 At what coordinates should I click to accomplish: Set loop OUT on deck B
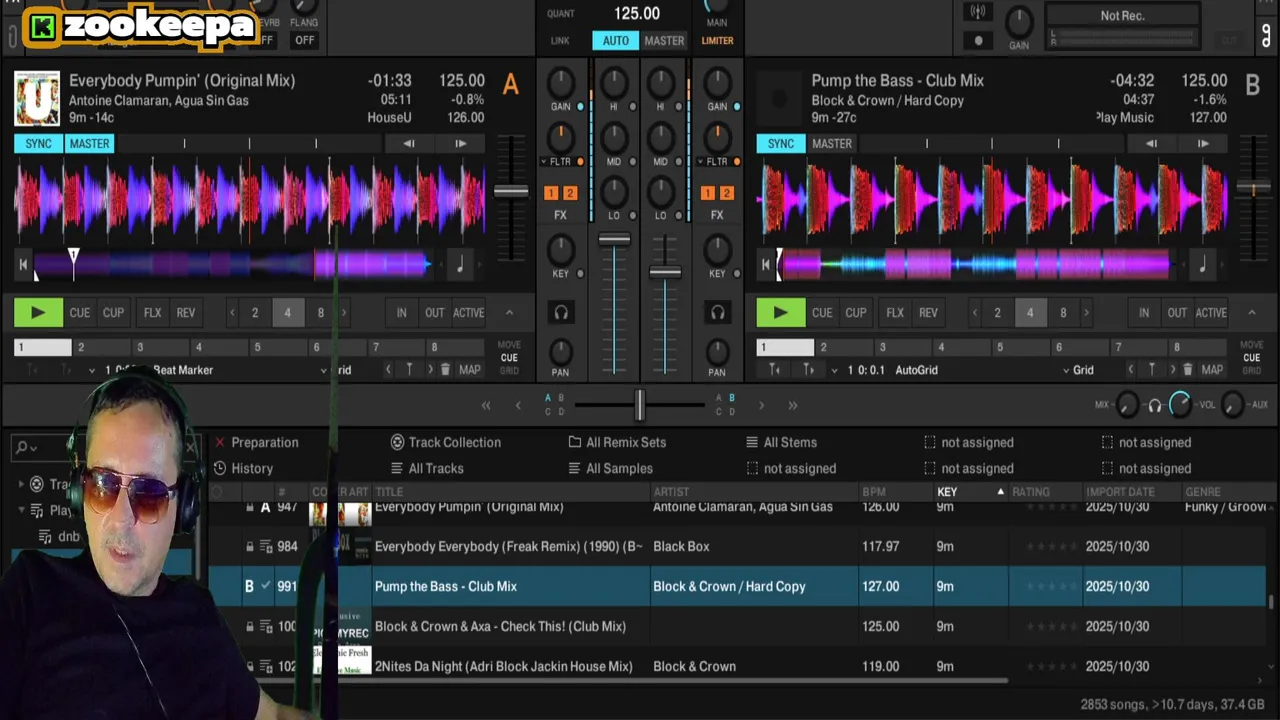tap(1177, 313)
